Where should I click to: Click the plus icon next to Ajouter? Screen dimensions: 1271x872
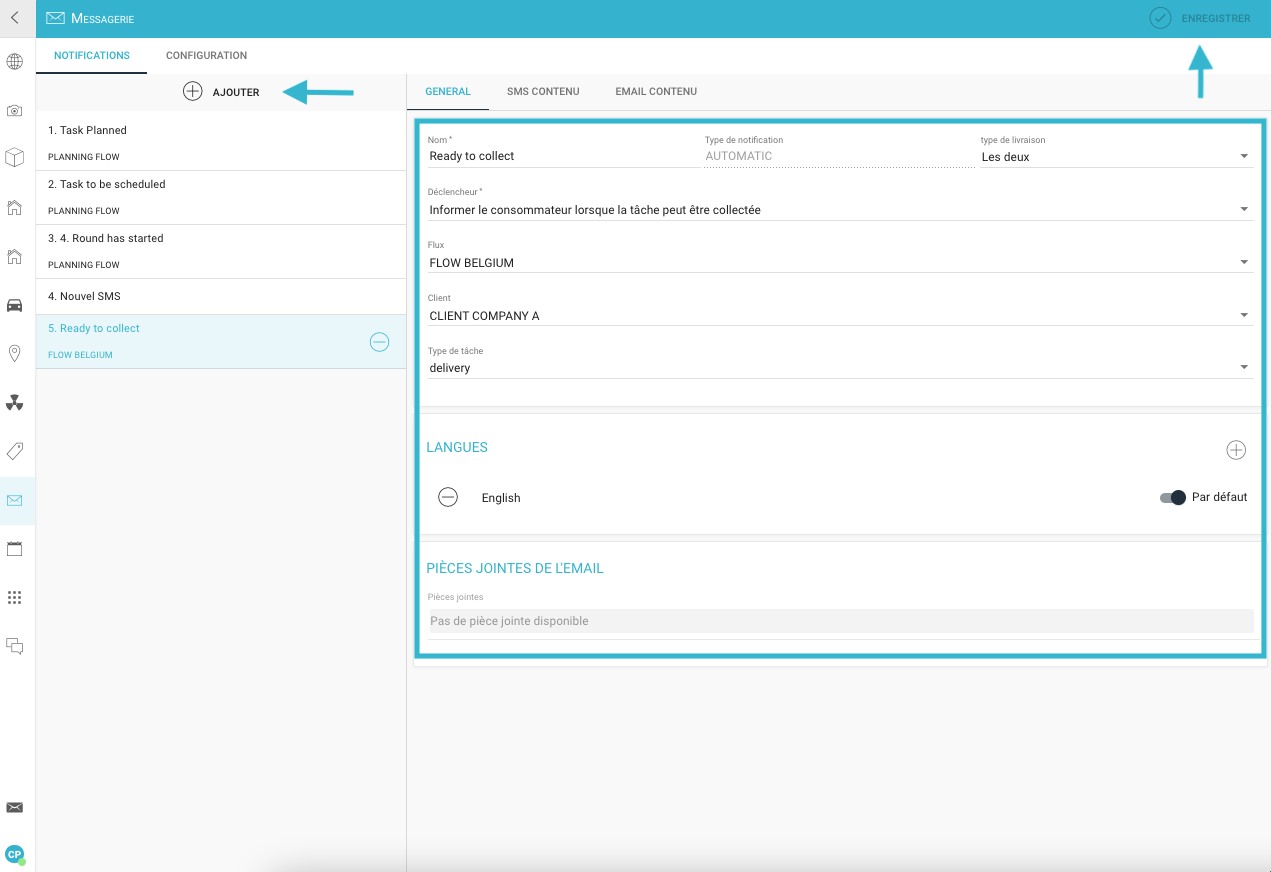click(x=193, y=92)
